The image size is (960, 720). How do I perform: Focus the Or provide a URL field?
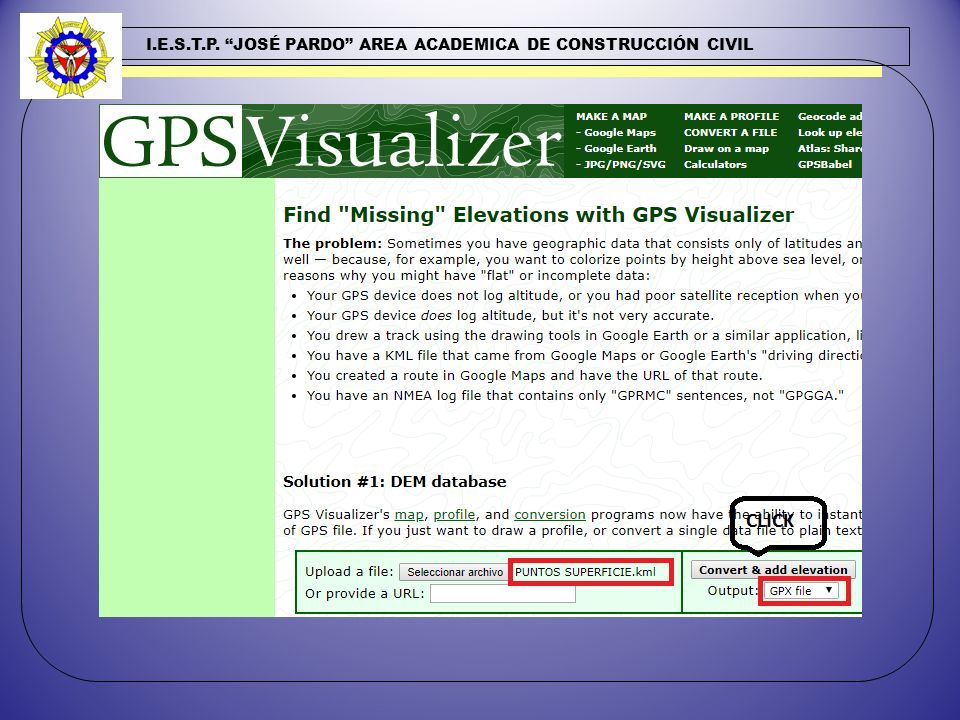503,594
